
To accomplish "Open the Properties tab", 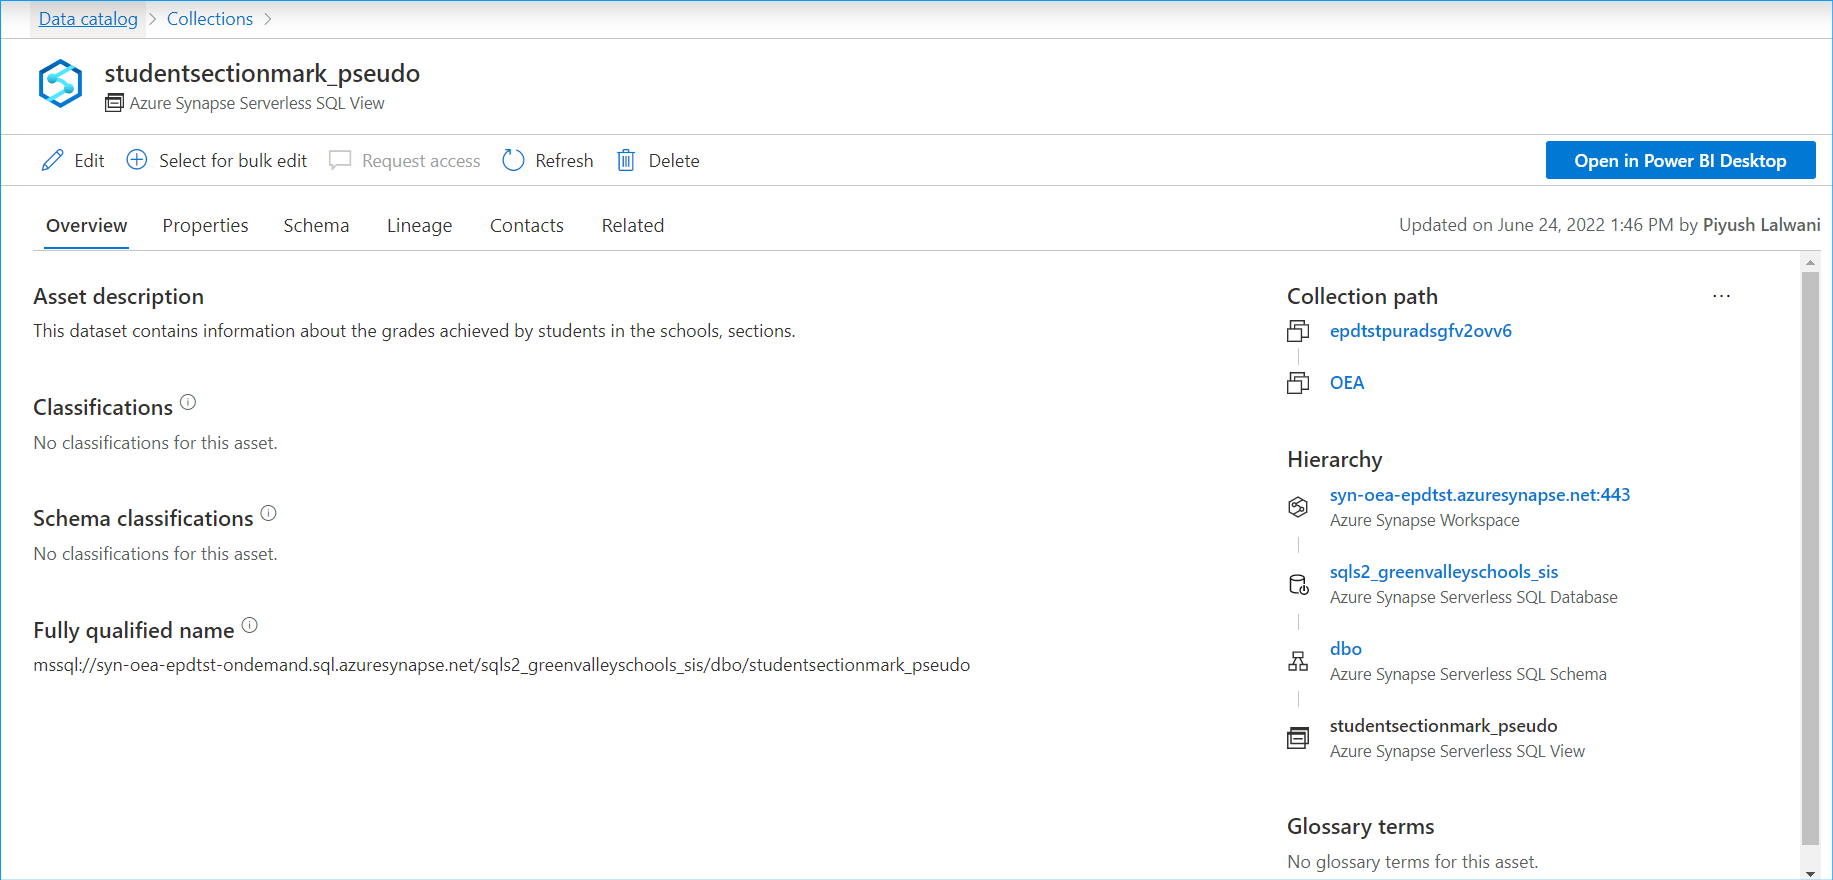I will pos(205,226).
